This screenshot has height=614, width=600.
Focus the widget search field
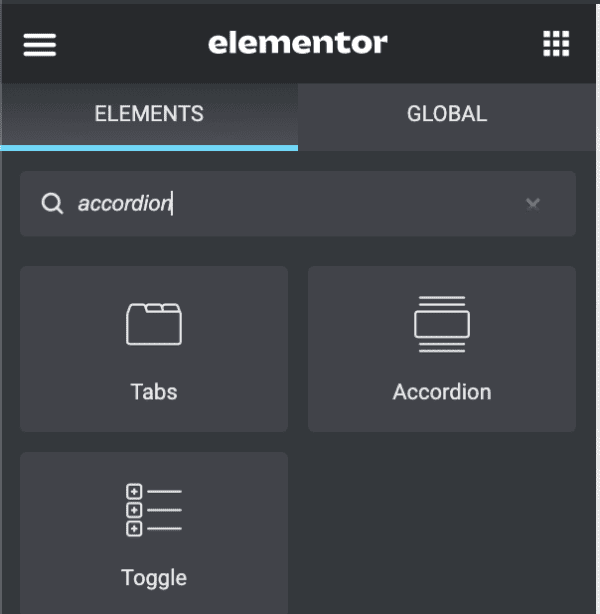tap(300, 204)
